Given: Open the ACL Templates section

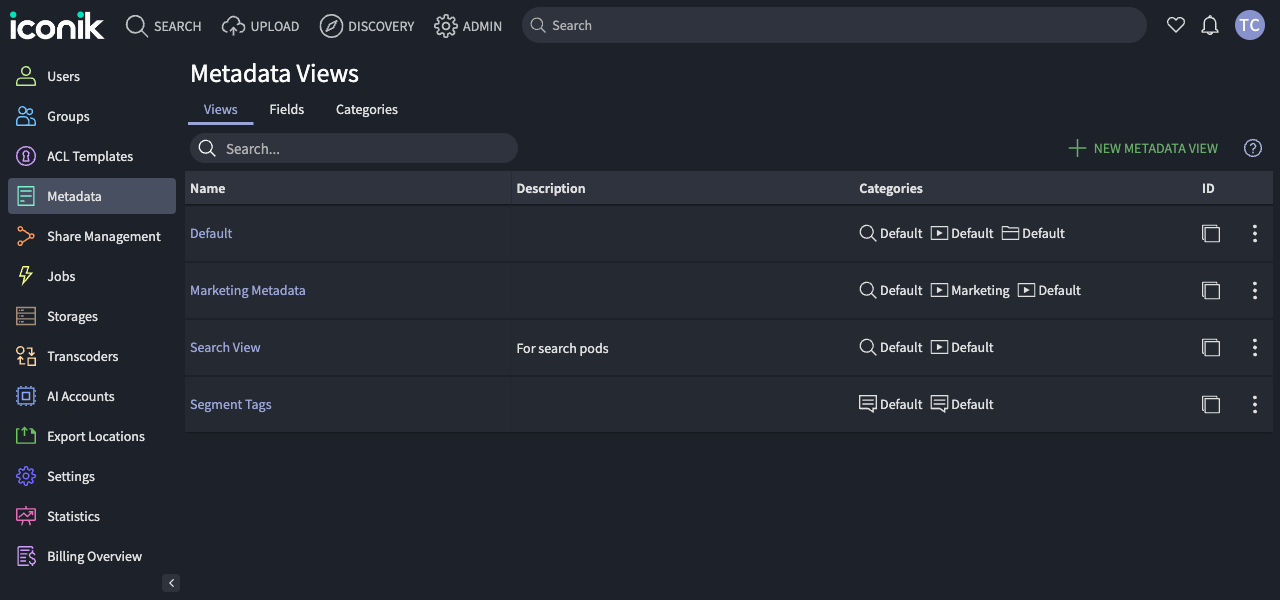Looking at the screenshot, I should pyautogui.click(x=90, y=156).
